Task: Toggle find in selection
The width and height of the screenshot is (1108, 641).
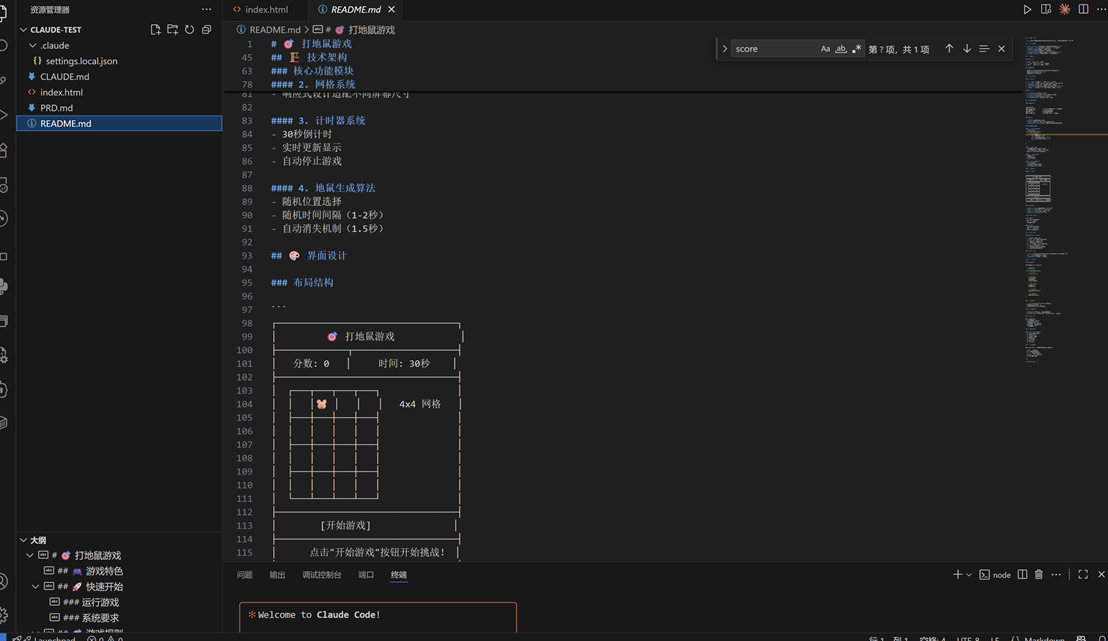Action: click(984, 49)
